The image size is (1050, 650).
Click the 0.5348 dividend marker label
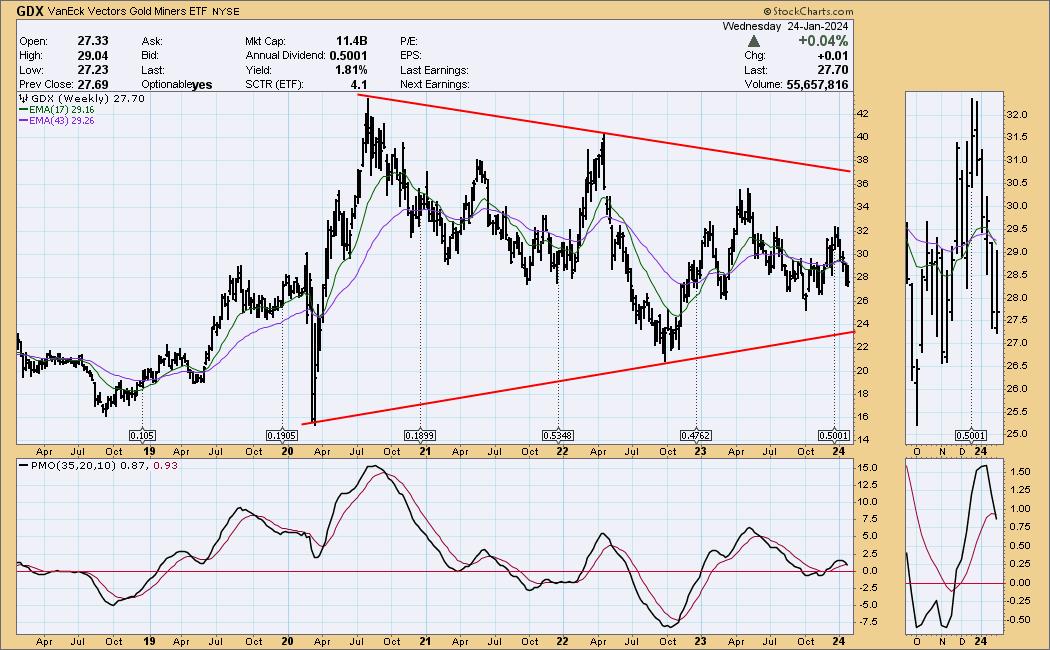tap(558, 435)
